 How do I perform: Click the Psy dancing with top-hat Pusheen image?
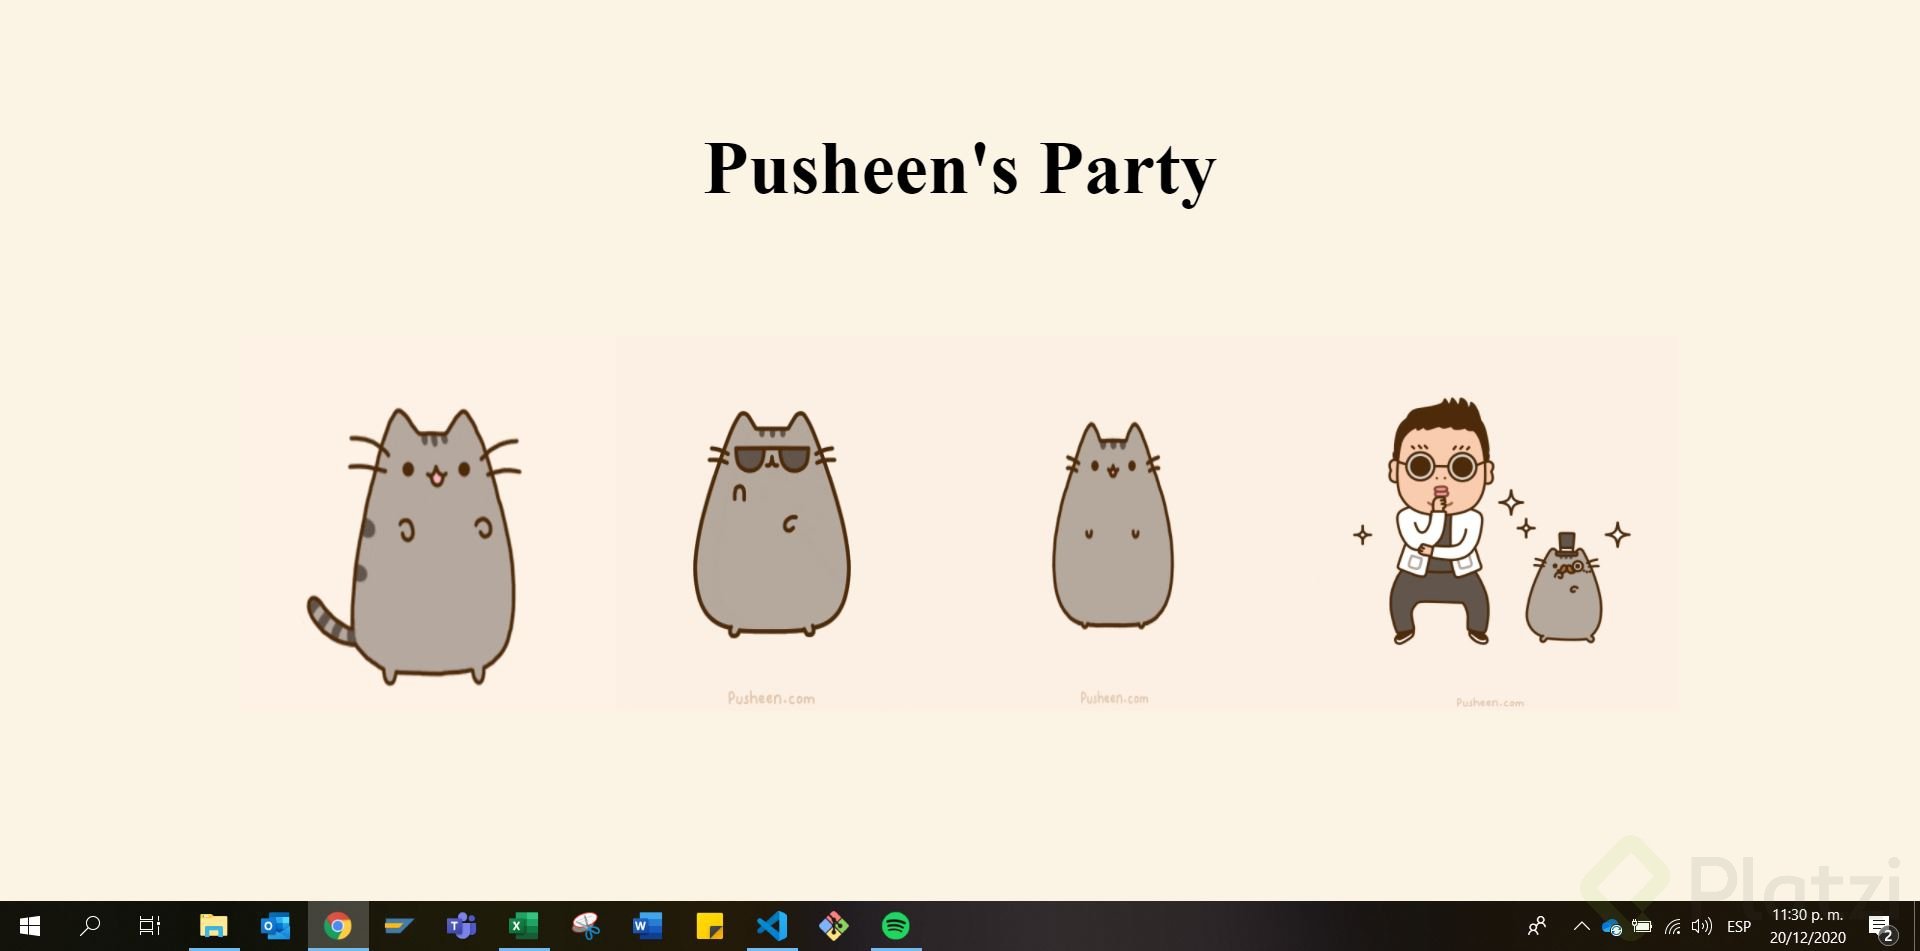pyautogui.click(x=1490, y=523)
